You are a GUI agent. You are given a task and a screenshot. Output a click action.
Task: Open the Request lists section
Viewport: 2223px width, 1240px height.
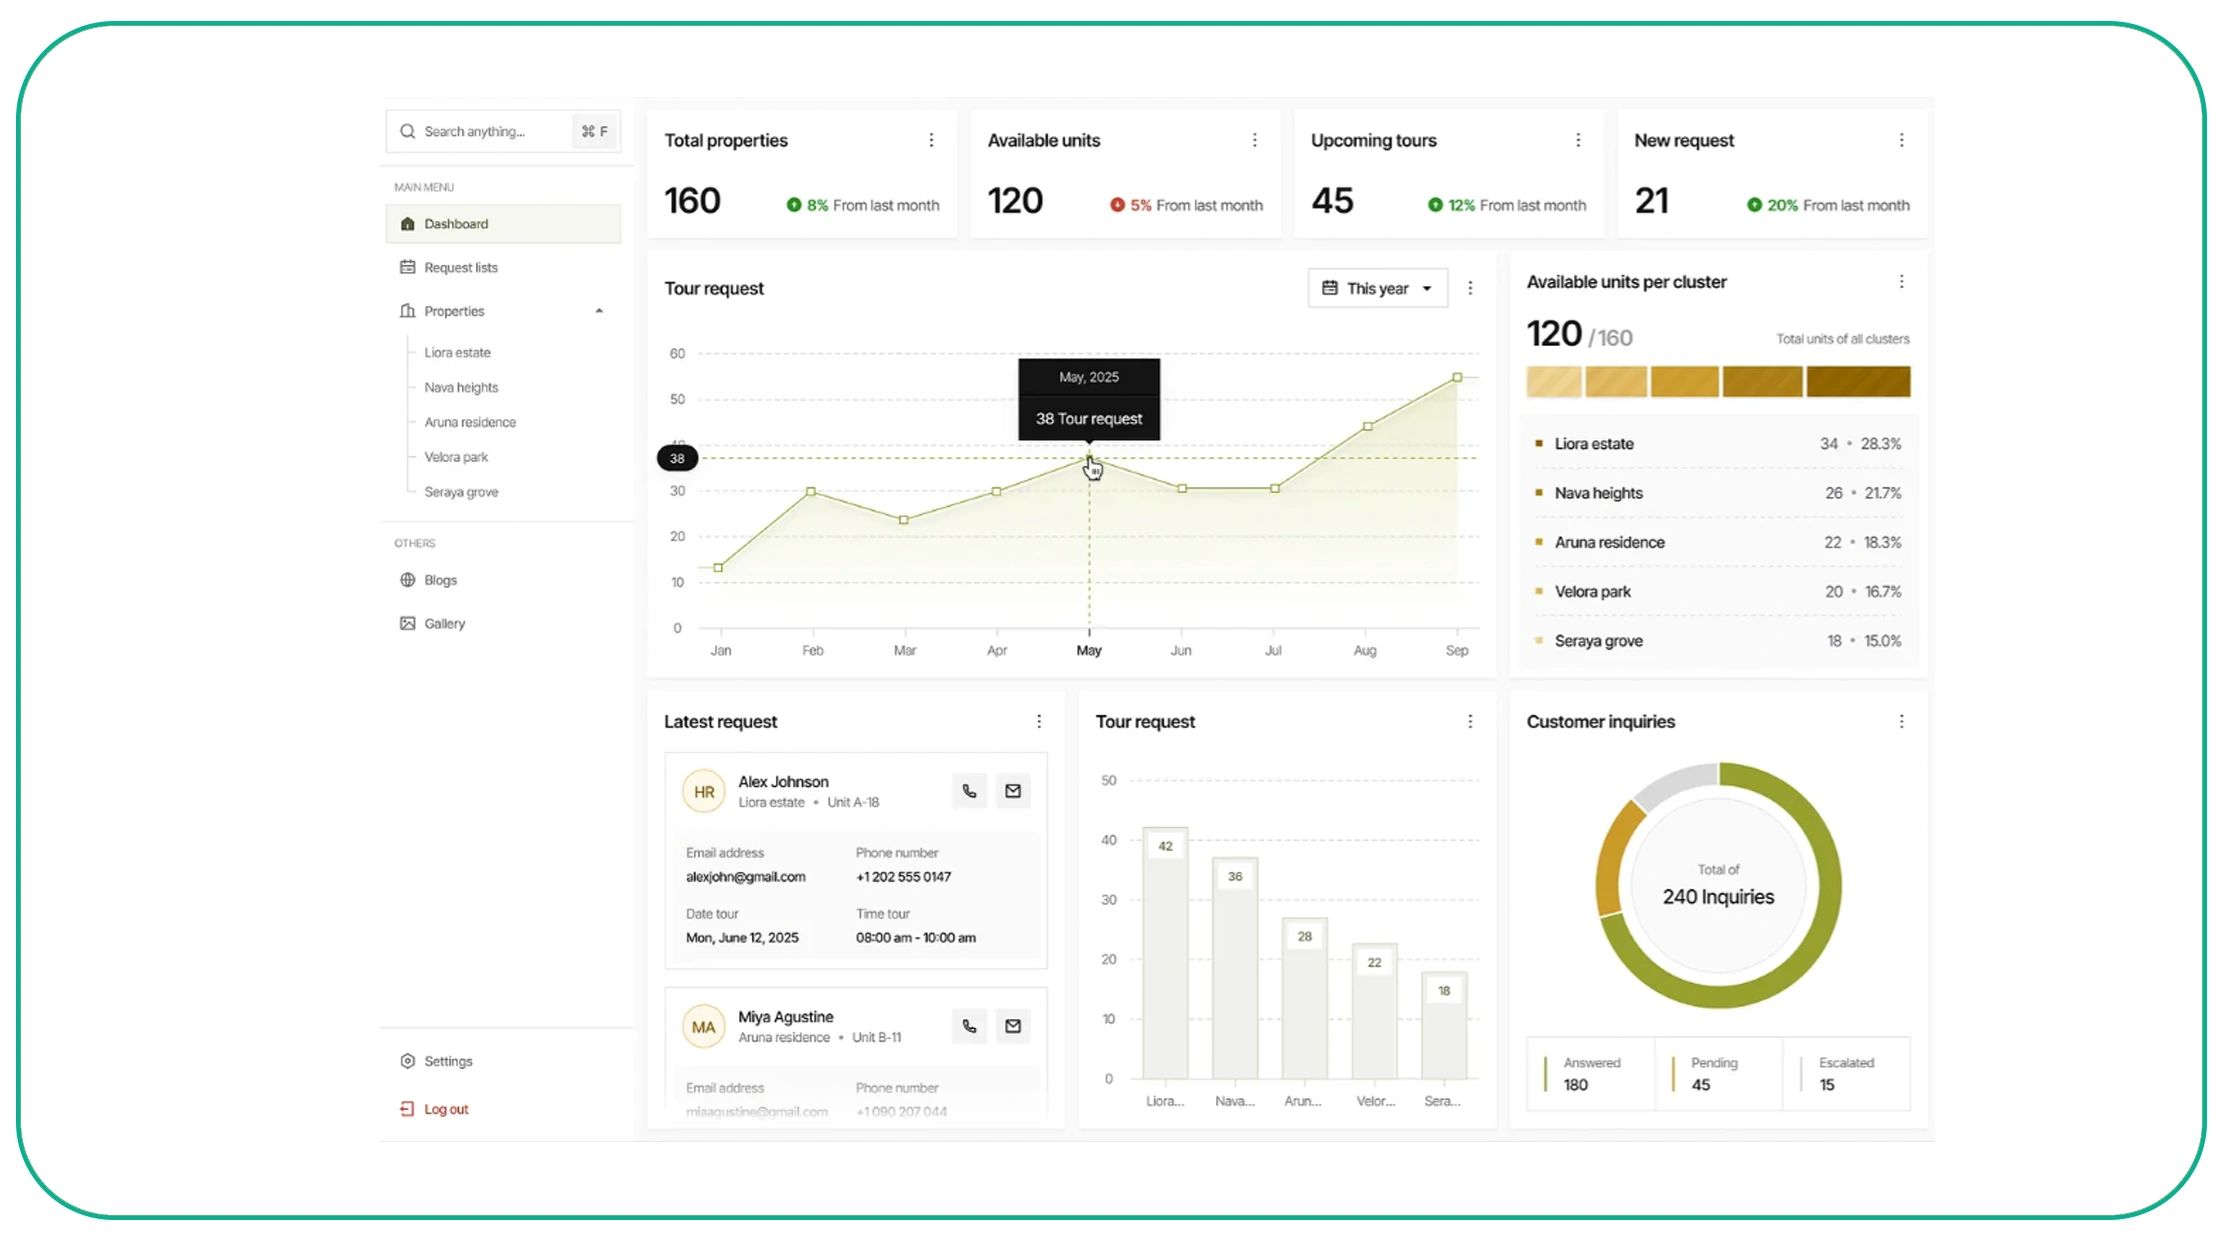[460, 267]
